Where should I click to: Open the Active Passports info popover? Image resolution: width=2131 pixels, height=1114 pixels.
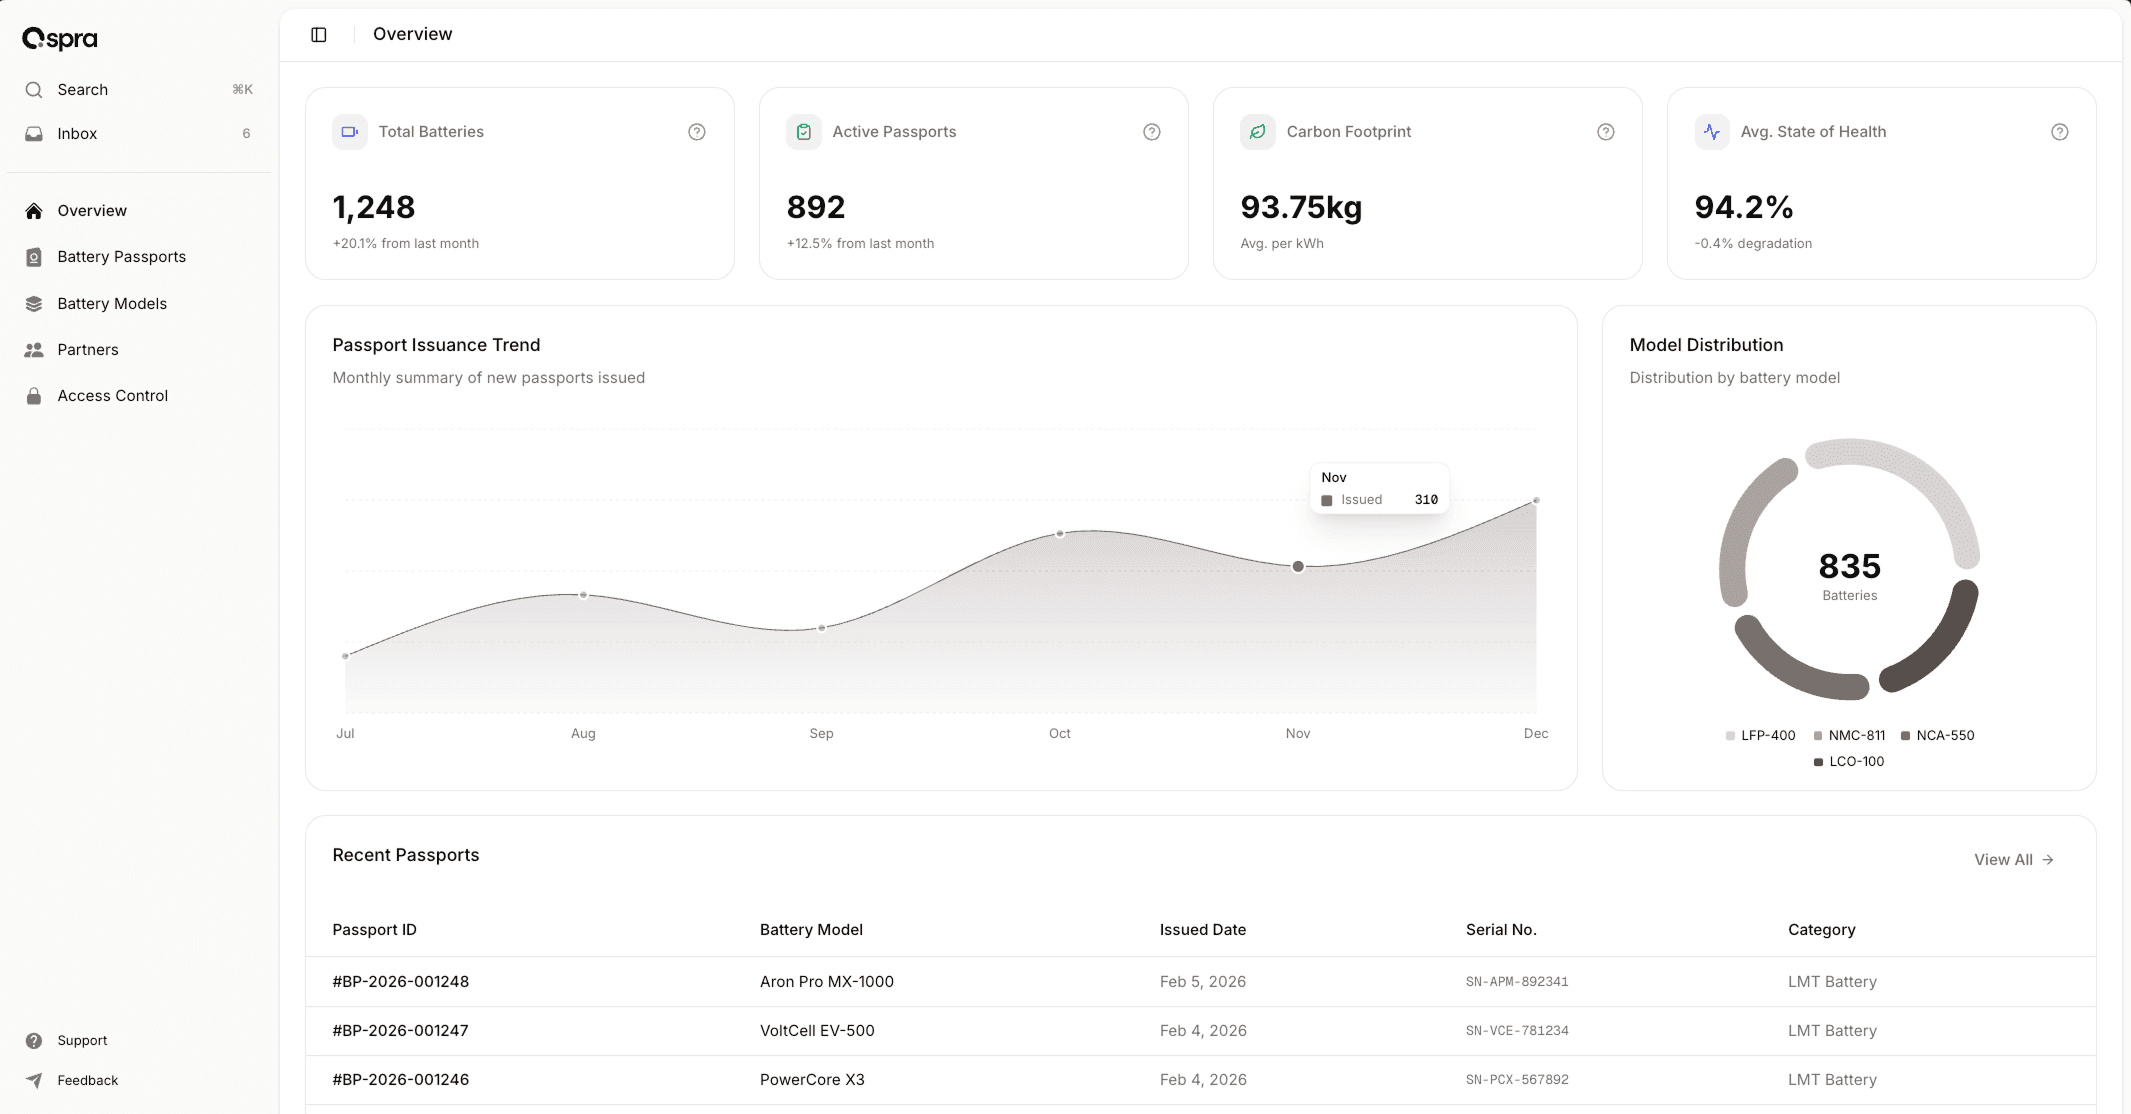[1151, 131]
